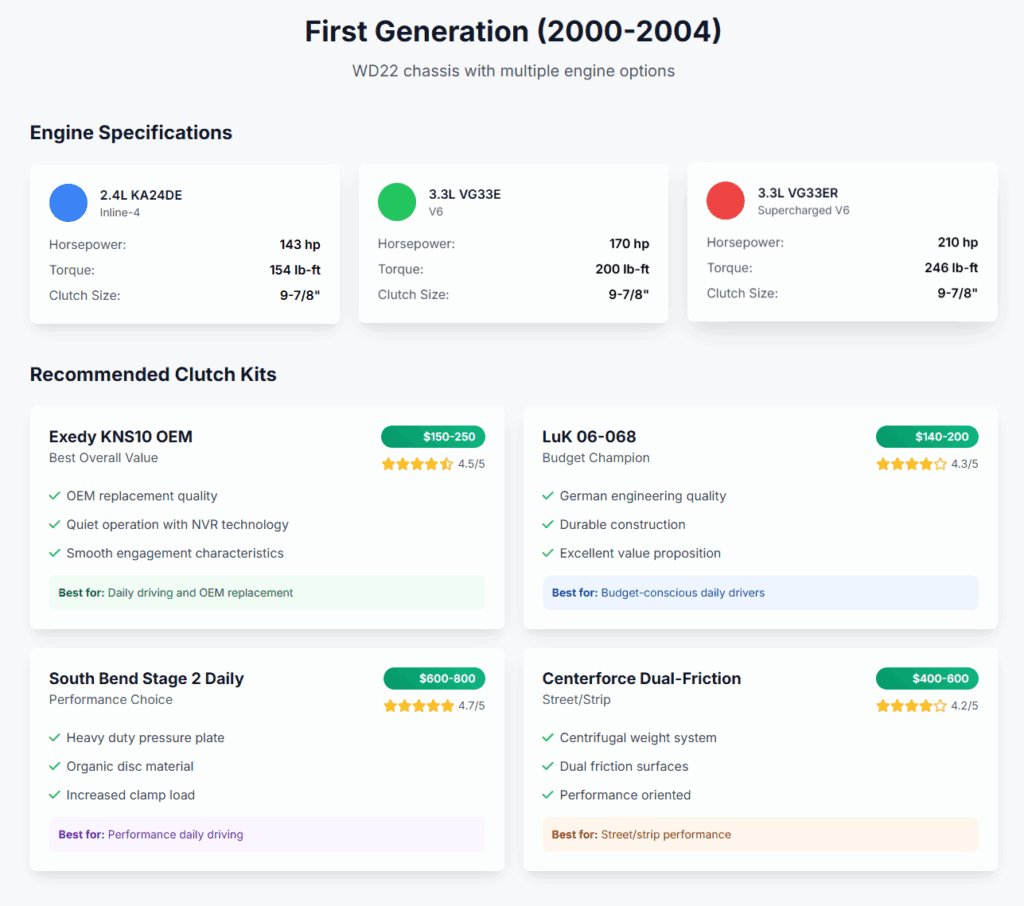
Task: Click the '246 lb-ft' torque value
Action: tap(952, 268)
